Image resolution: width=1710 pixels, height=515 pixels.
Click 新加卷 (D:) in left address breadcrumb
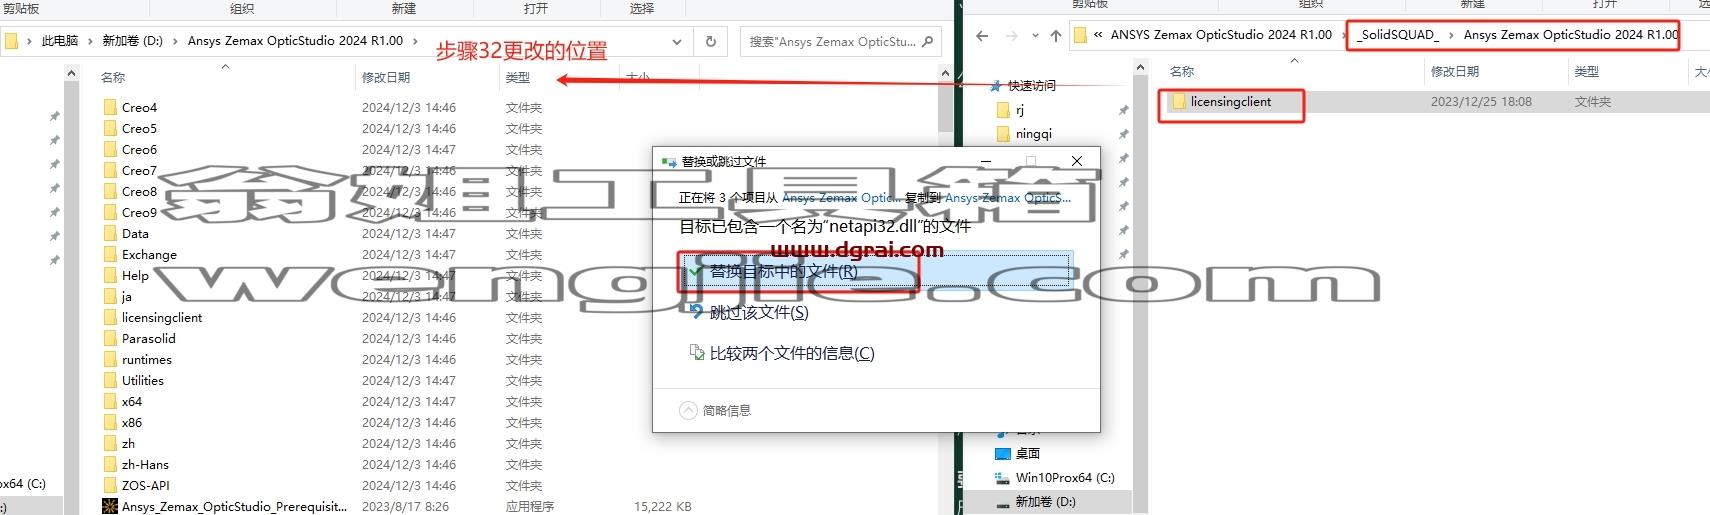coord(132,41)
